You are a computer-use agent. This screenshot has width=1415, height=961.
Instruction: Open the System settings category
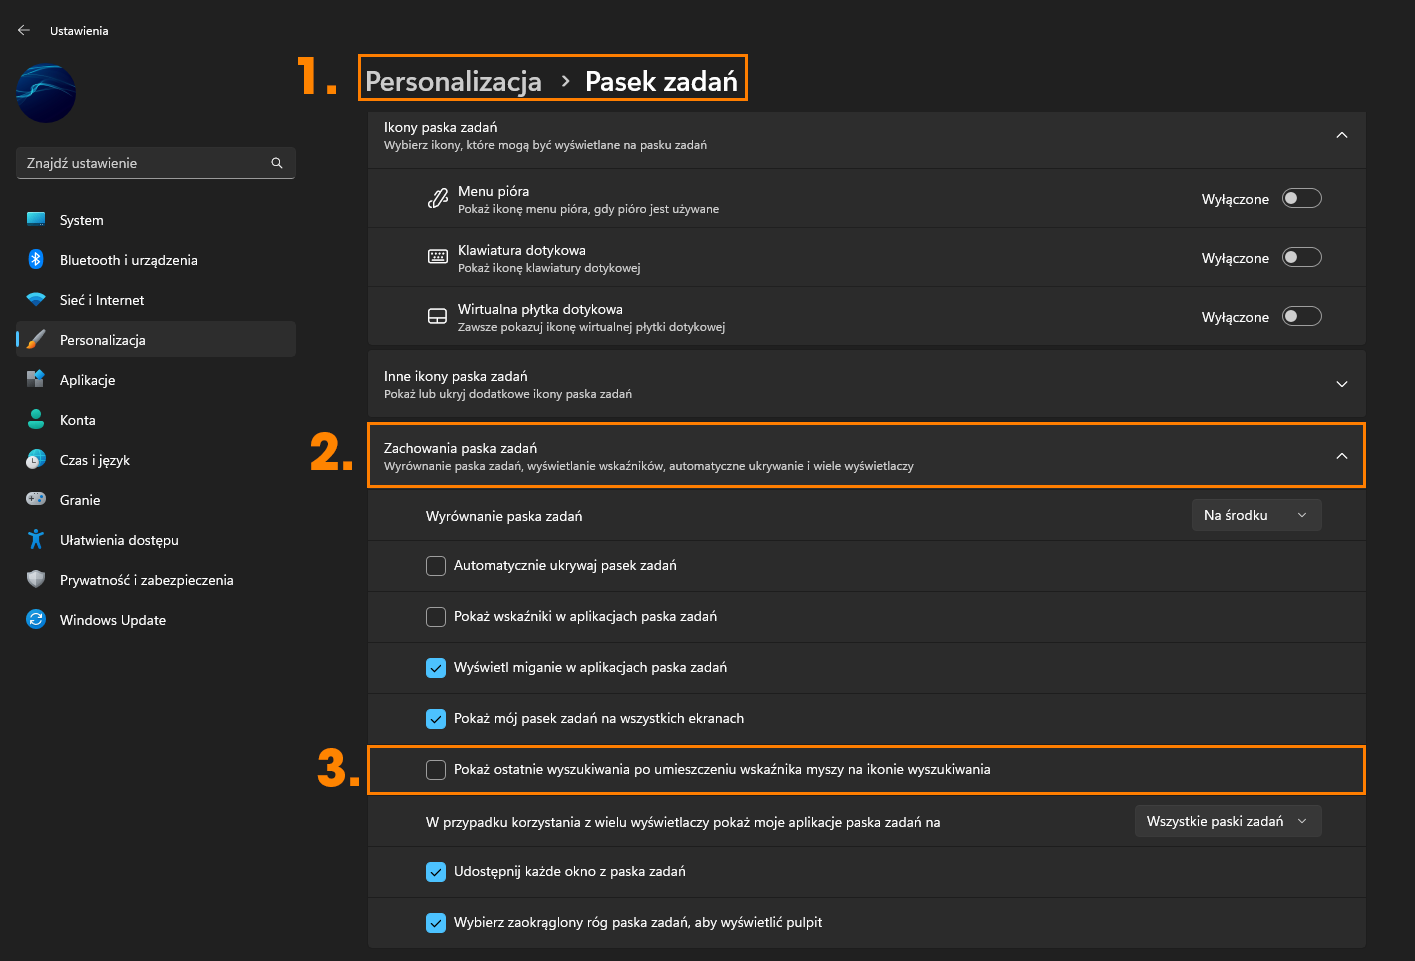point(156,219)
